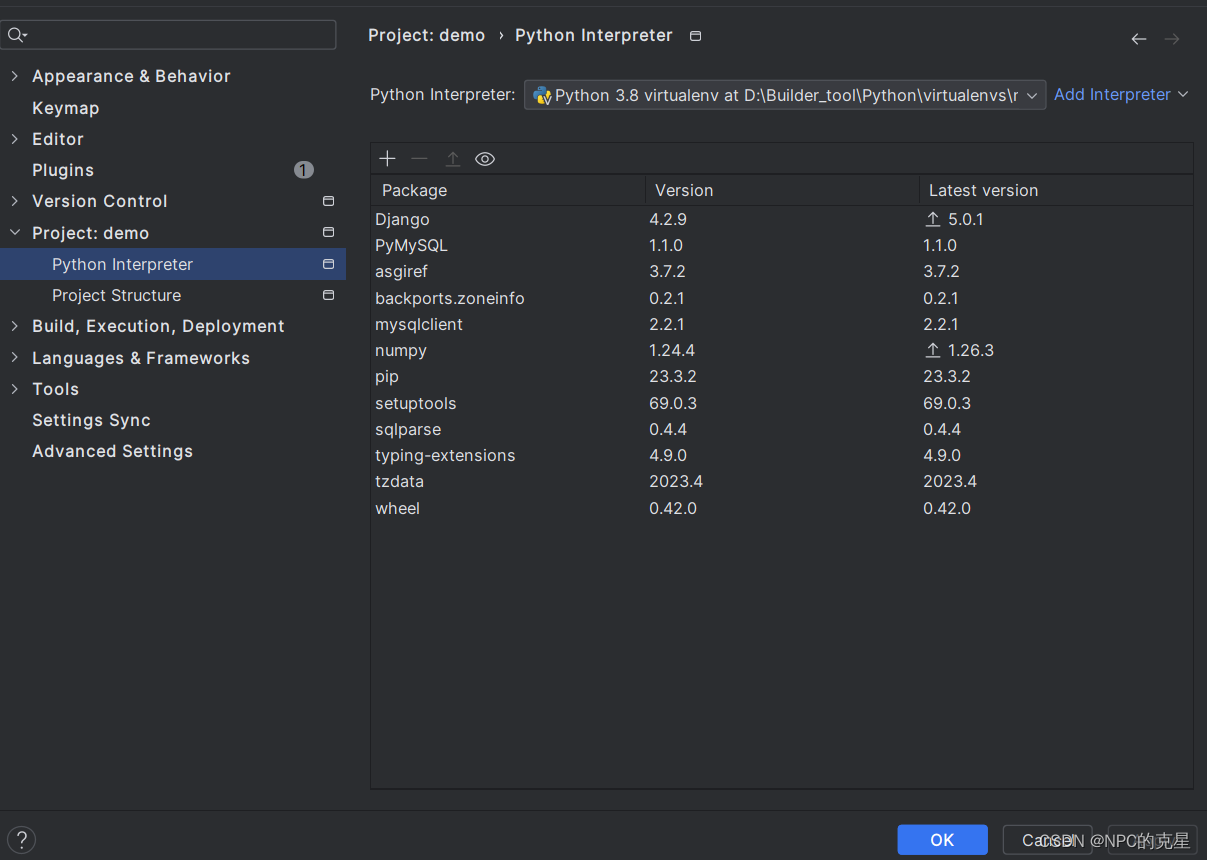This screenshot has height=860, width=1207.
Task: Select Python Interpreter tree item
Action: point(173,264)
